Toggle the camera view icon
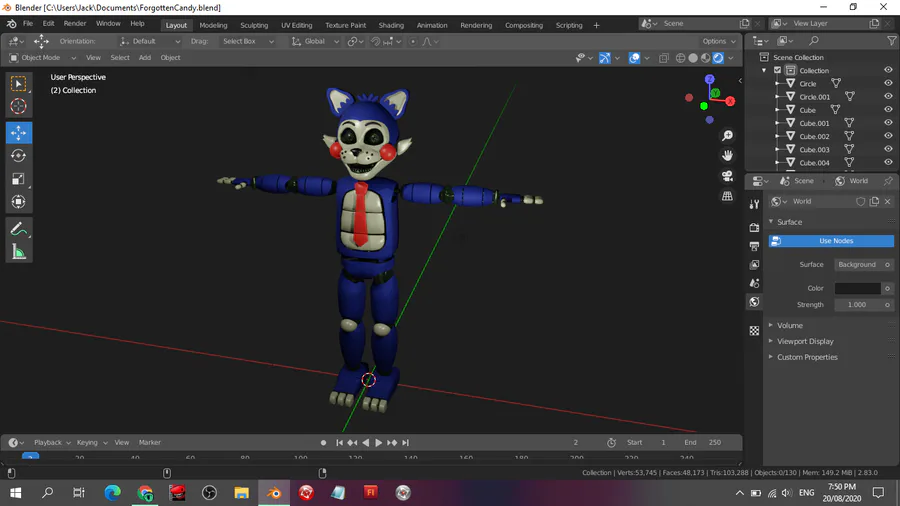Image resolution: width=900 pixels, height=506 pixels. click(727, 176)
